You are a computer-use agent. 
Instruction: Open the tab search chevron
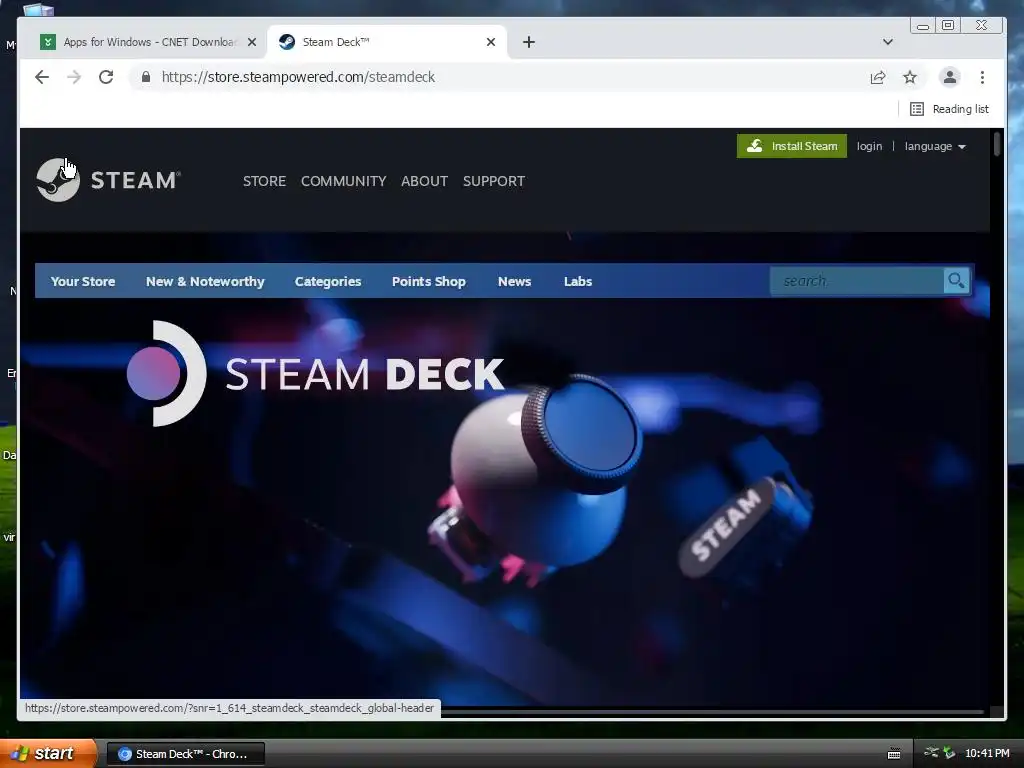(888, 42)
